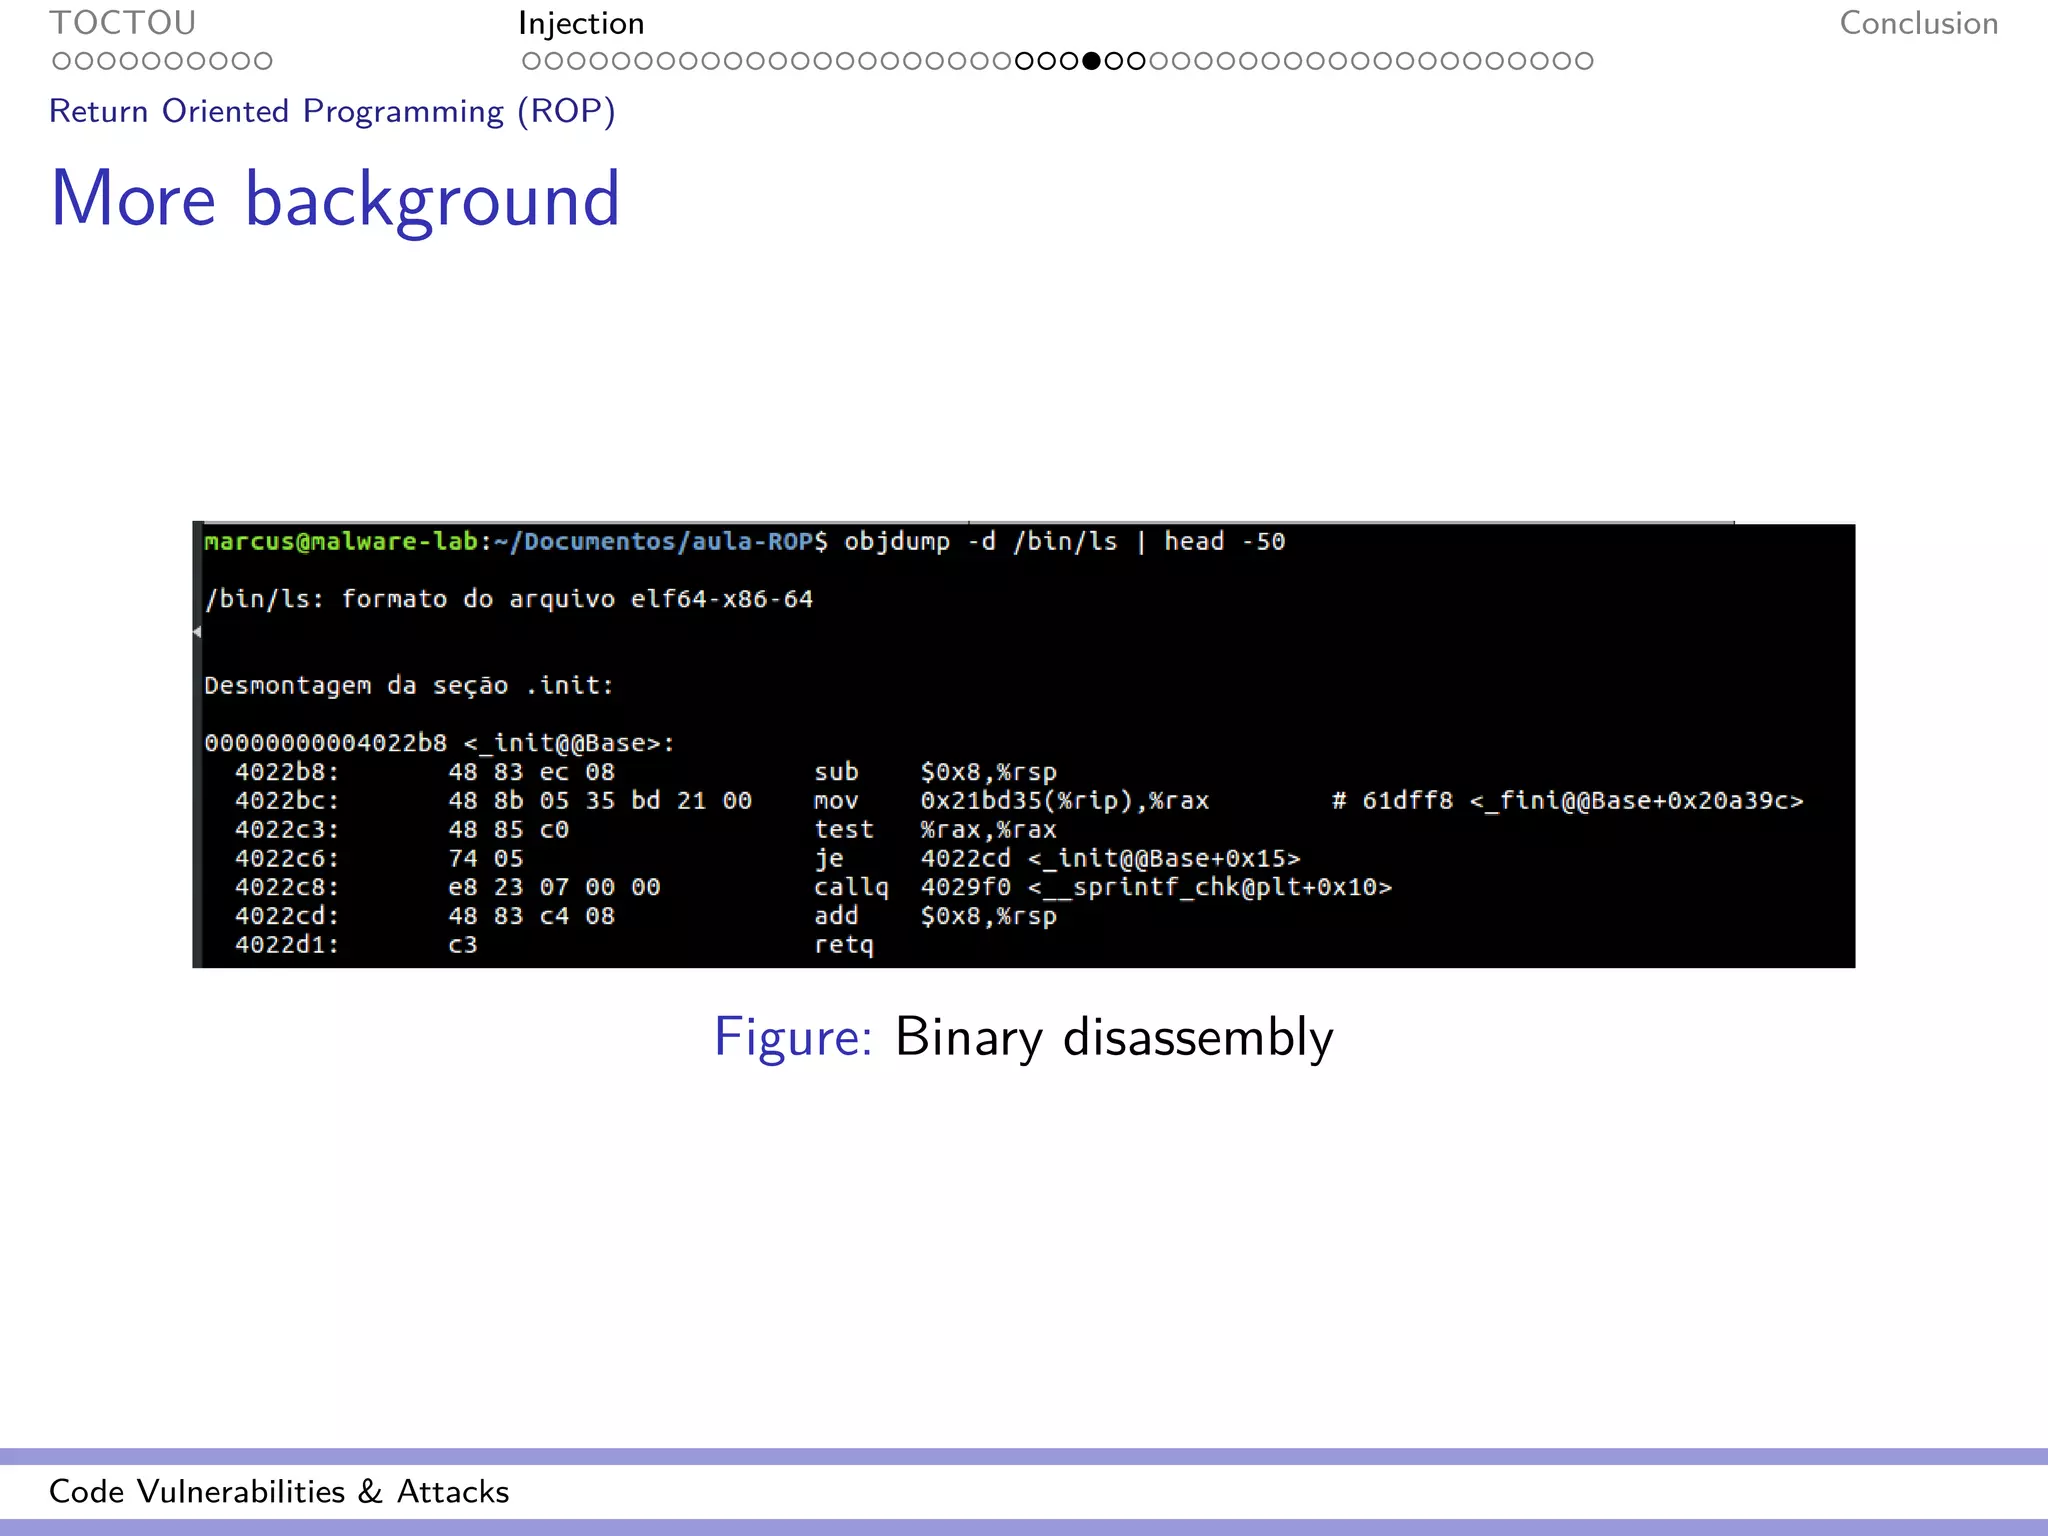
Task: Click address '4022d1:' retq instruction row
Action: 554,945
